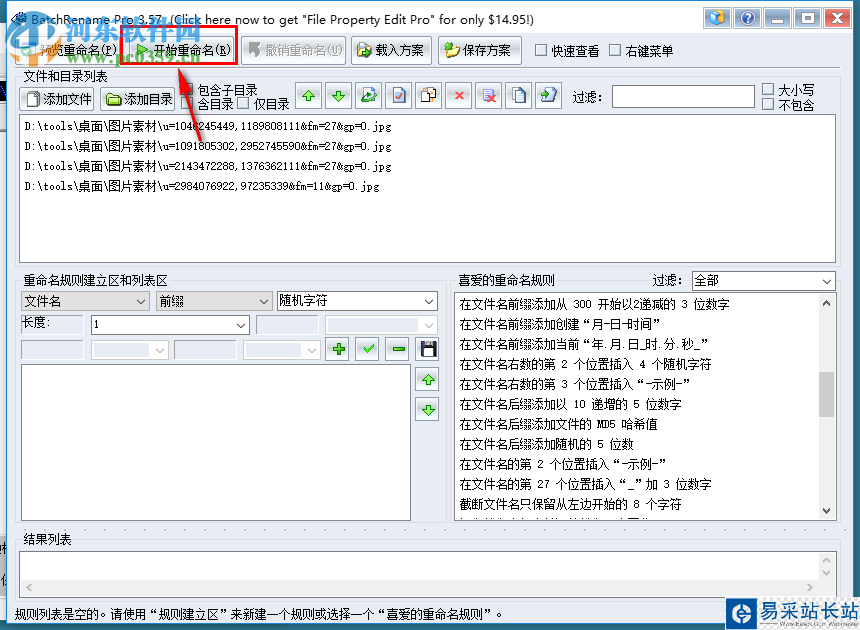Move selected file up with green arrow
Viewport: 860px width, 630px height.
309,97
